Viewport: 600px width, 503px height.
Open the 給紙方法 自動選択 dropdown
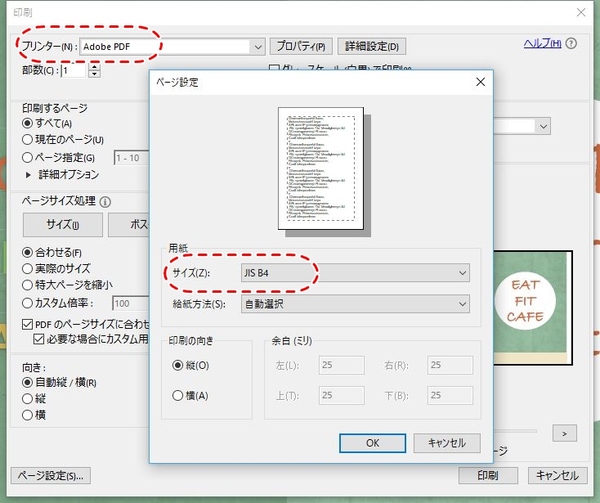355,304
